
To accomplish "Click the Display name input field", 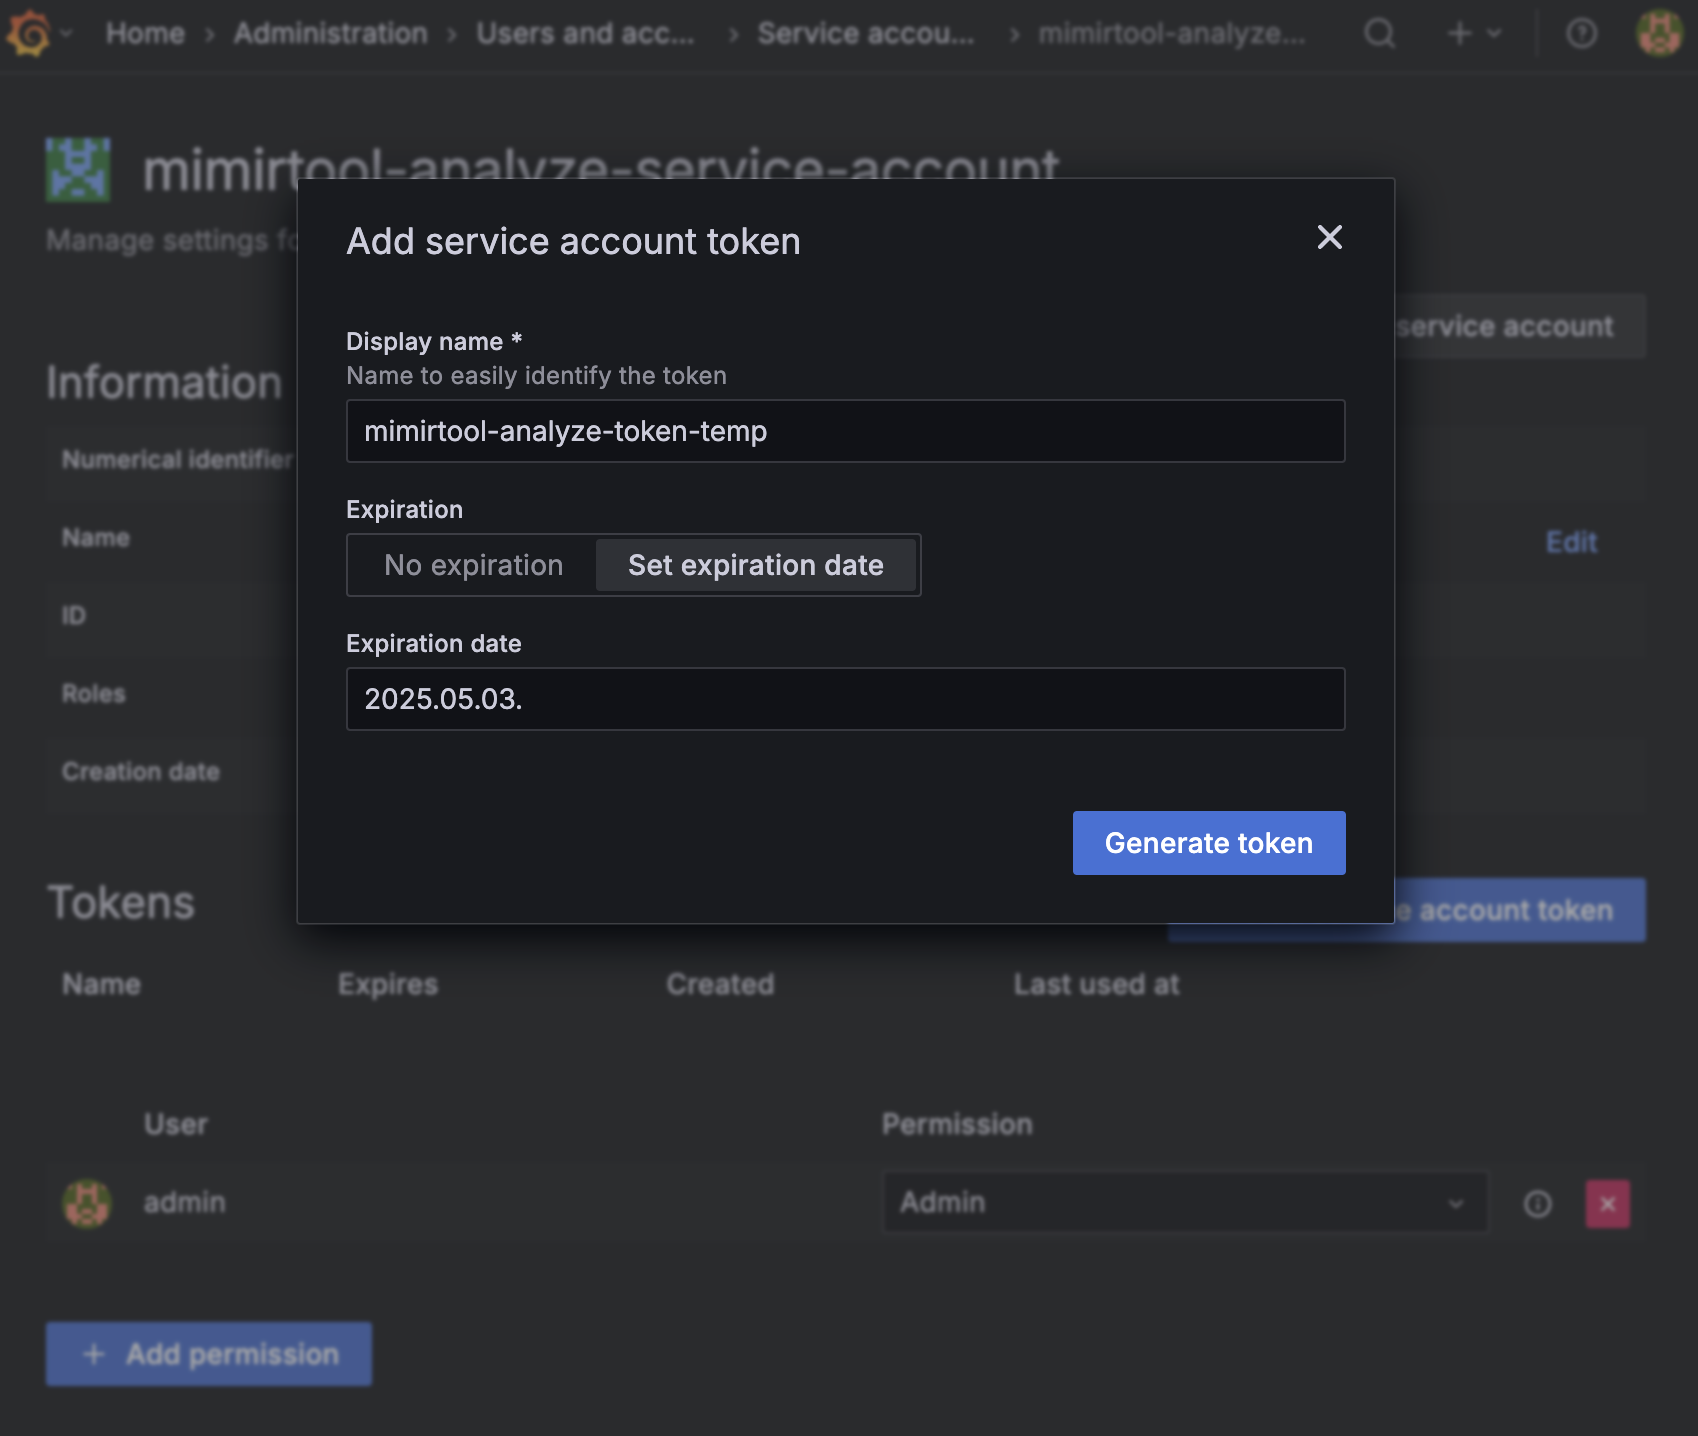I will tap(845, 431).
